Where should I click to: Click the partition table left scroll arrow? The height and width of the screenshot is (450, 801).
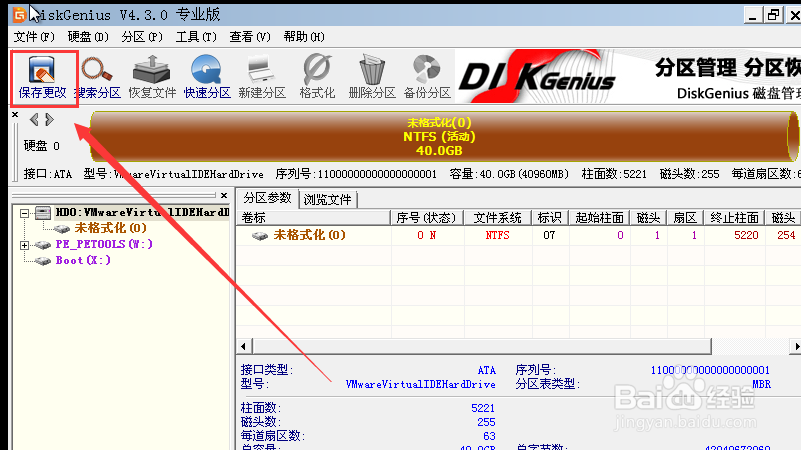click(x=243, y=346)
